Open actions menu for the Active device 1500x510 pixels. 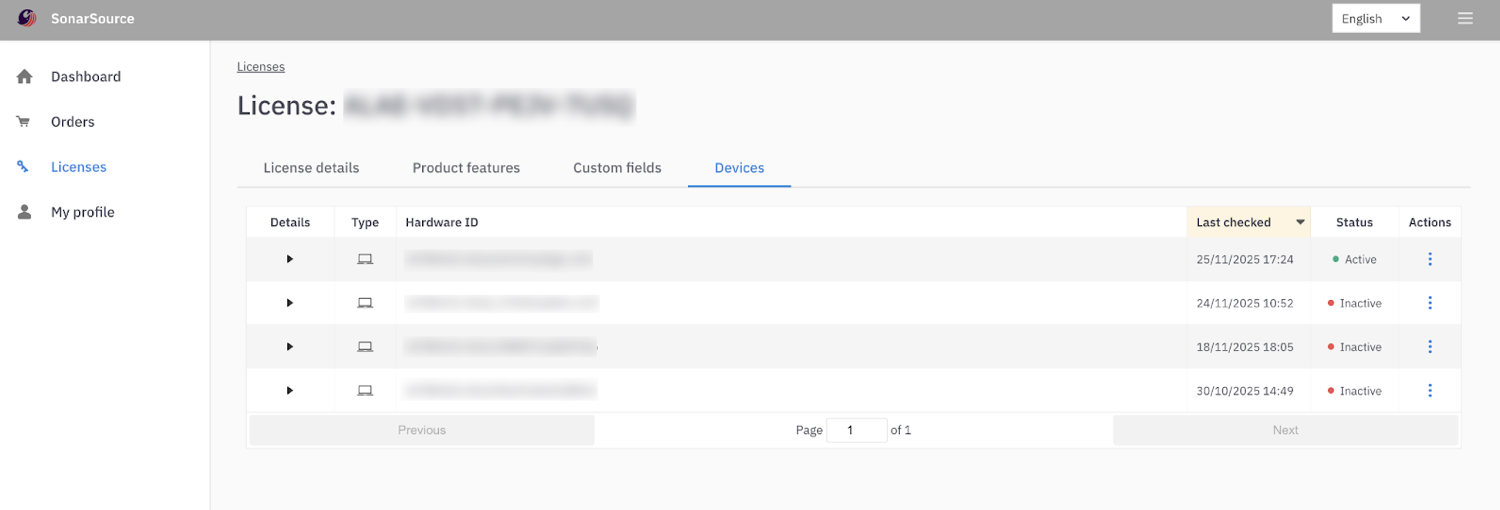click(1429, 259)
